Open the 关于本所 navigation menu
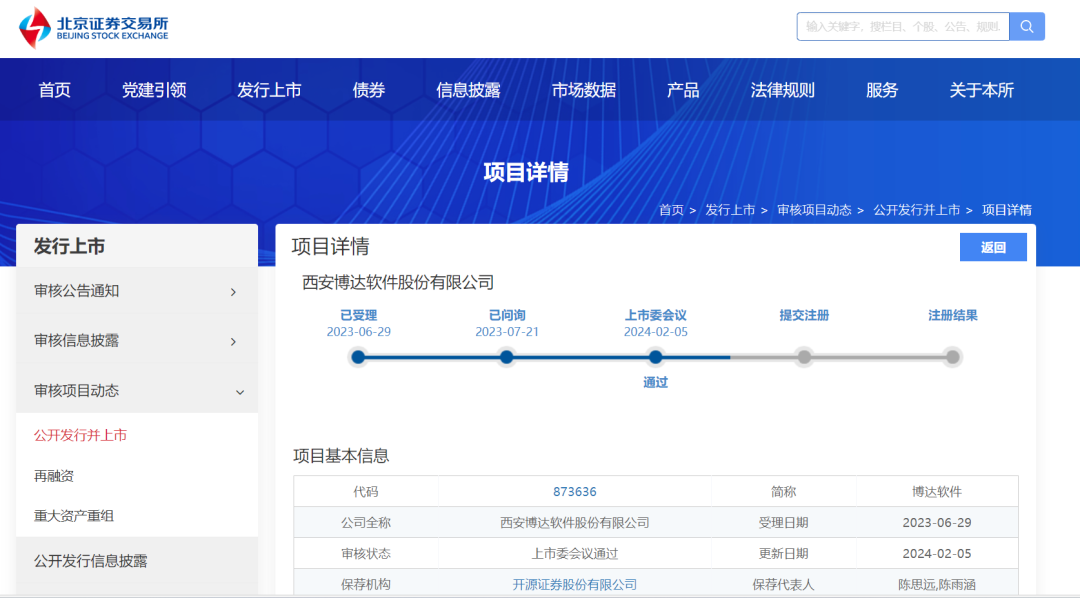1080x598 pixels. (x=982, y=90)
